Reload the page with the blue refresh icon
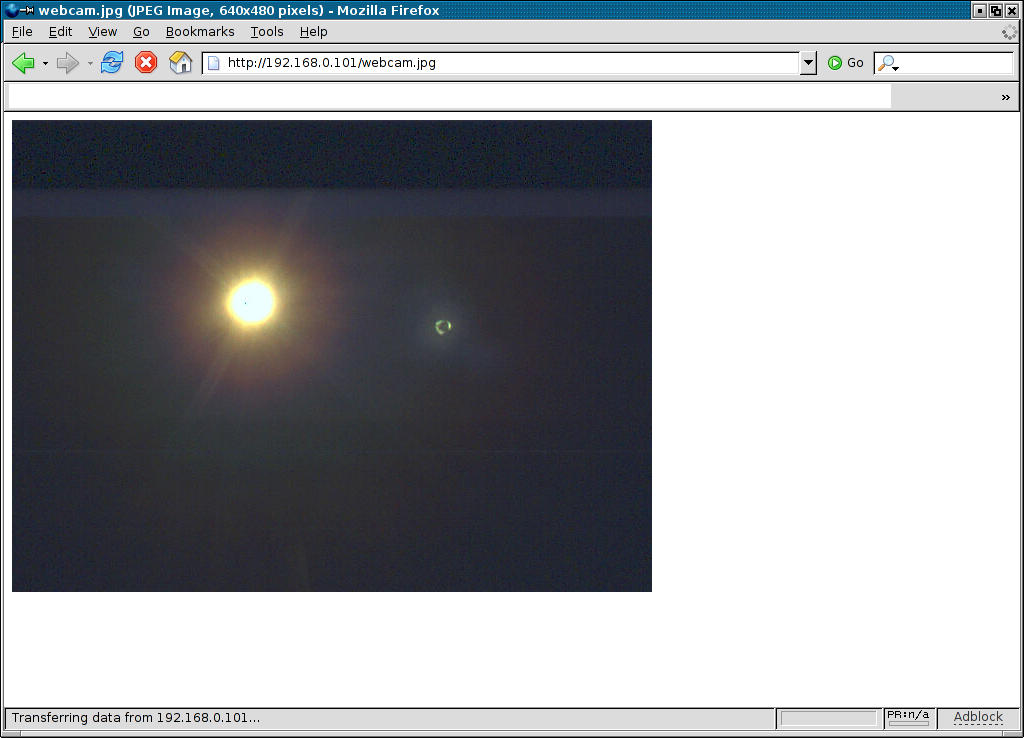This screenshot has height=738, width=1024. (x=112, y=63)
